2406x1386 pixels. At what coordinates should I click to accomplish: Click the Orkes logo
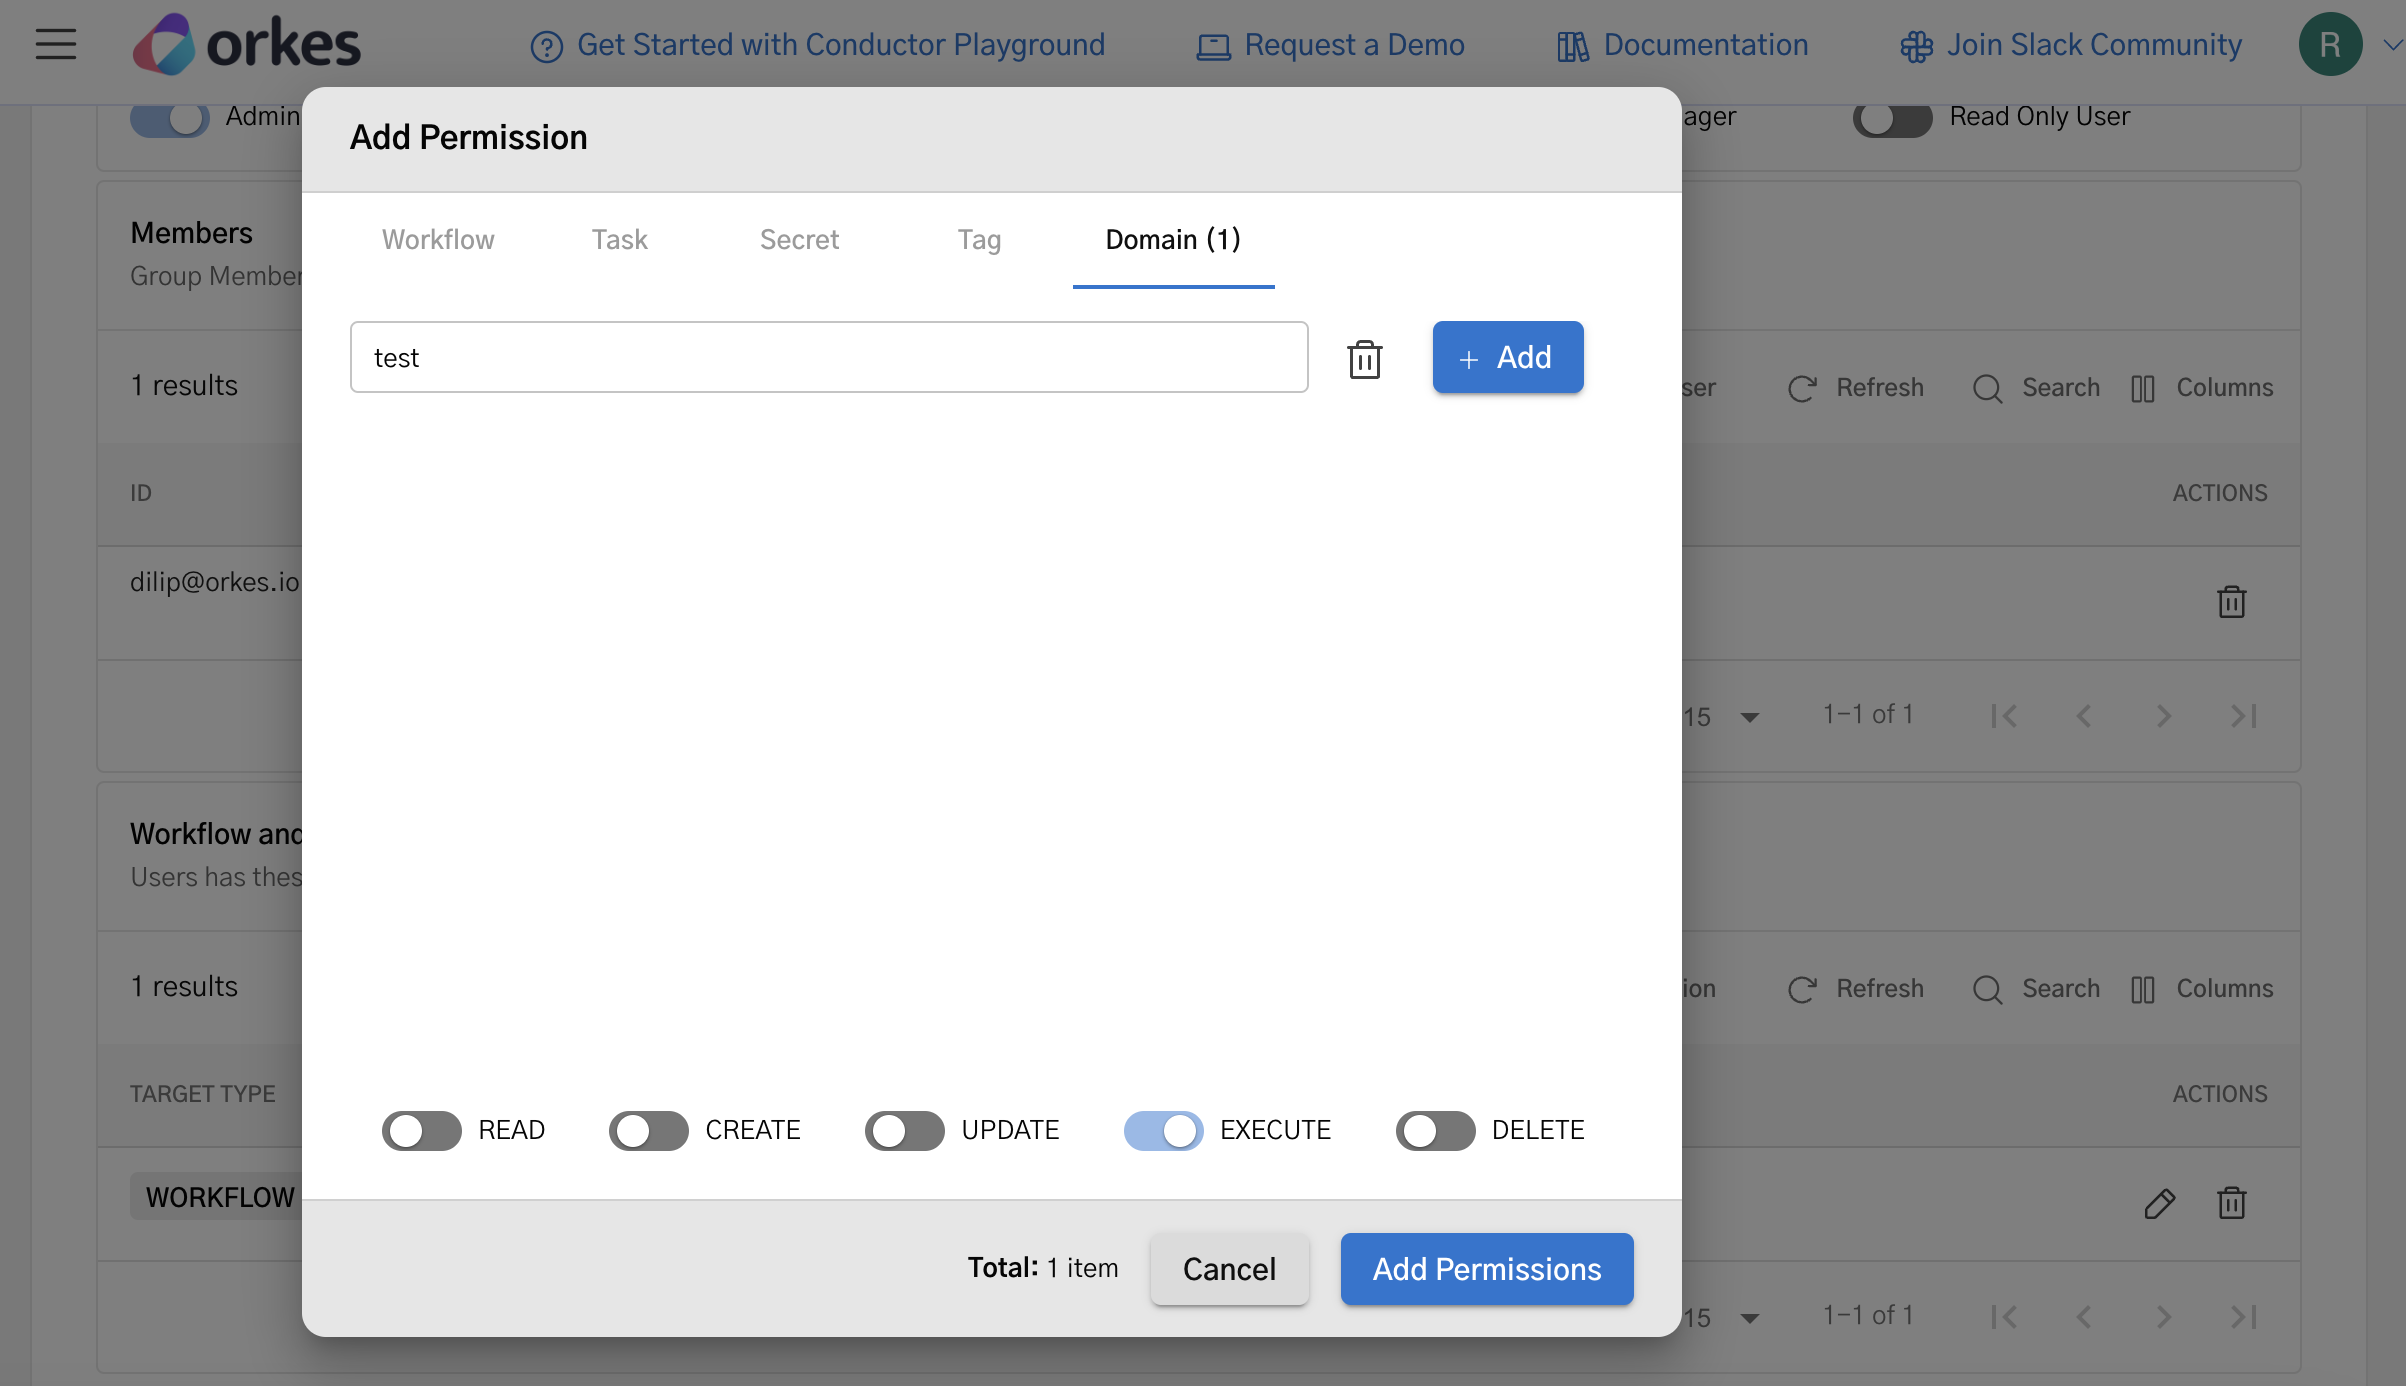pos(246,42)
